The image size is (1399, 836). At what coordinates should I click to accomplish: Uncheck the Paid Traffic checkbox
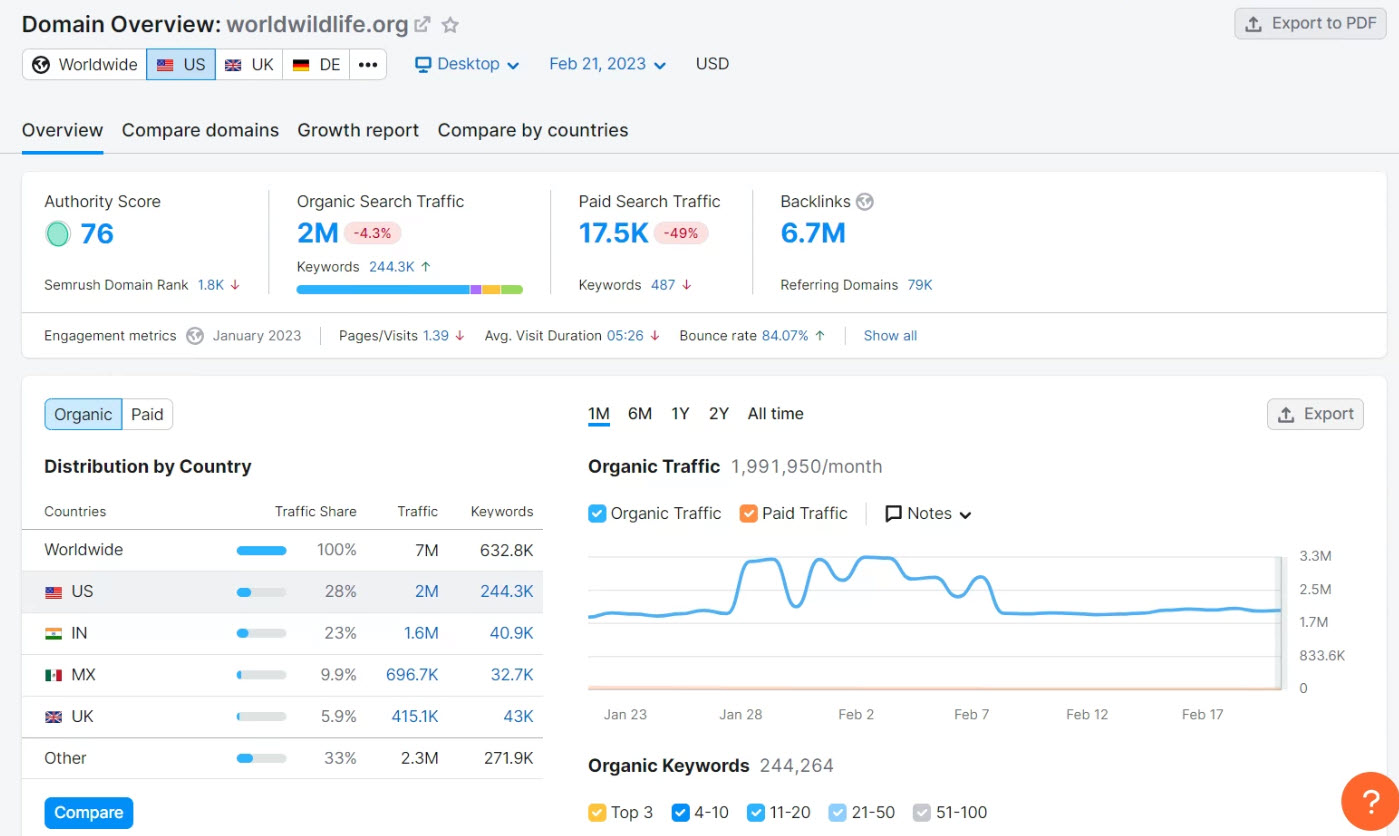[x=748, y=513]
